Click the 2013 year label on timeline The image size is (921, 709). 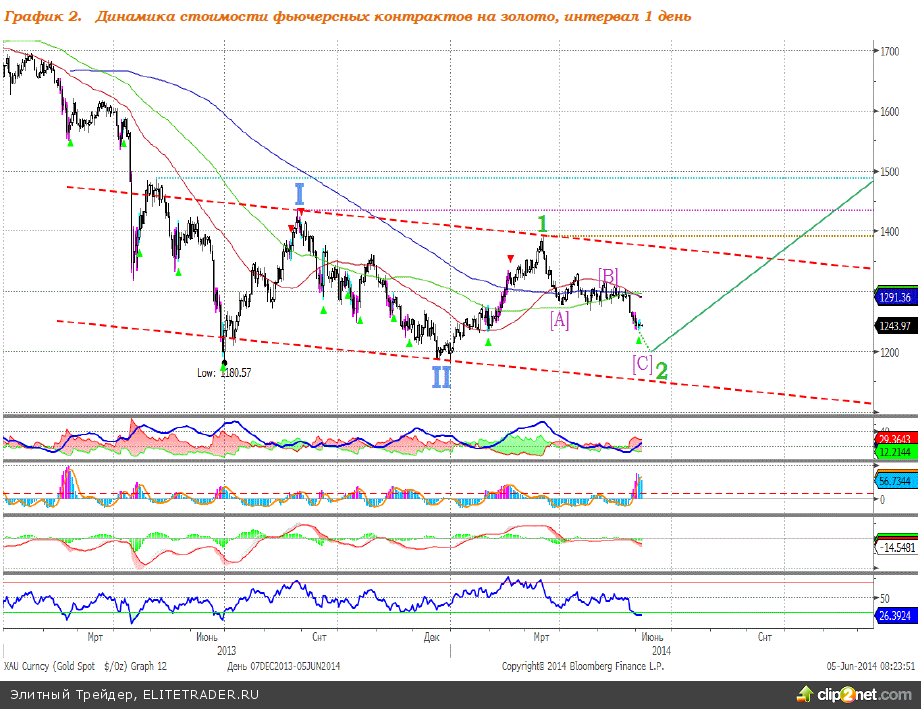[226, 648]
